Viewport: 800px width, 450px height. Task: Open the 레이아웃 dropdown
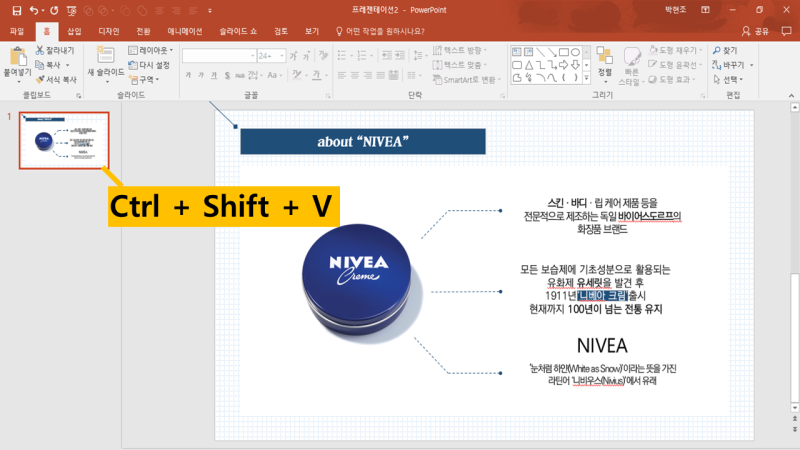coord(151,50)
